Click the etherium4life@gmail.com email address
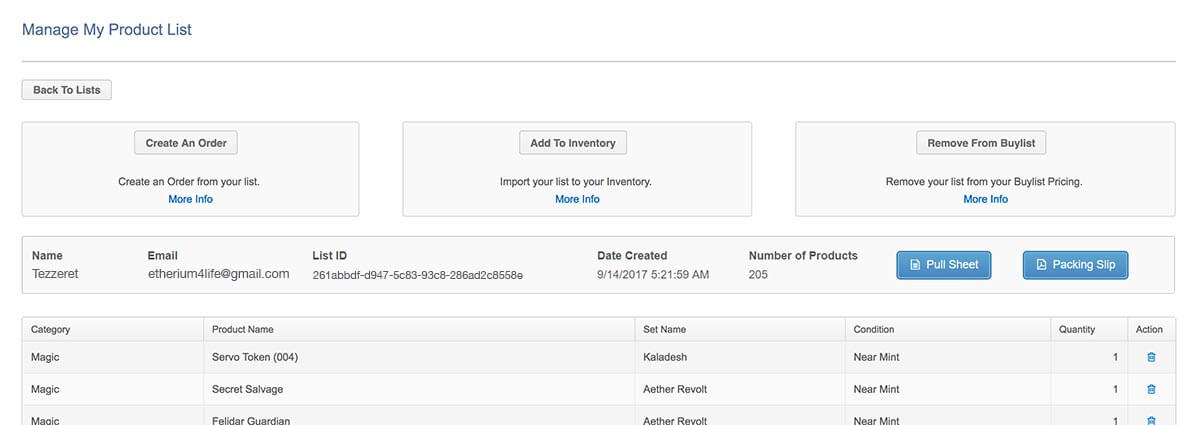 point(218,274)
